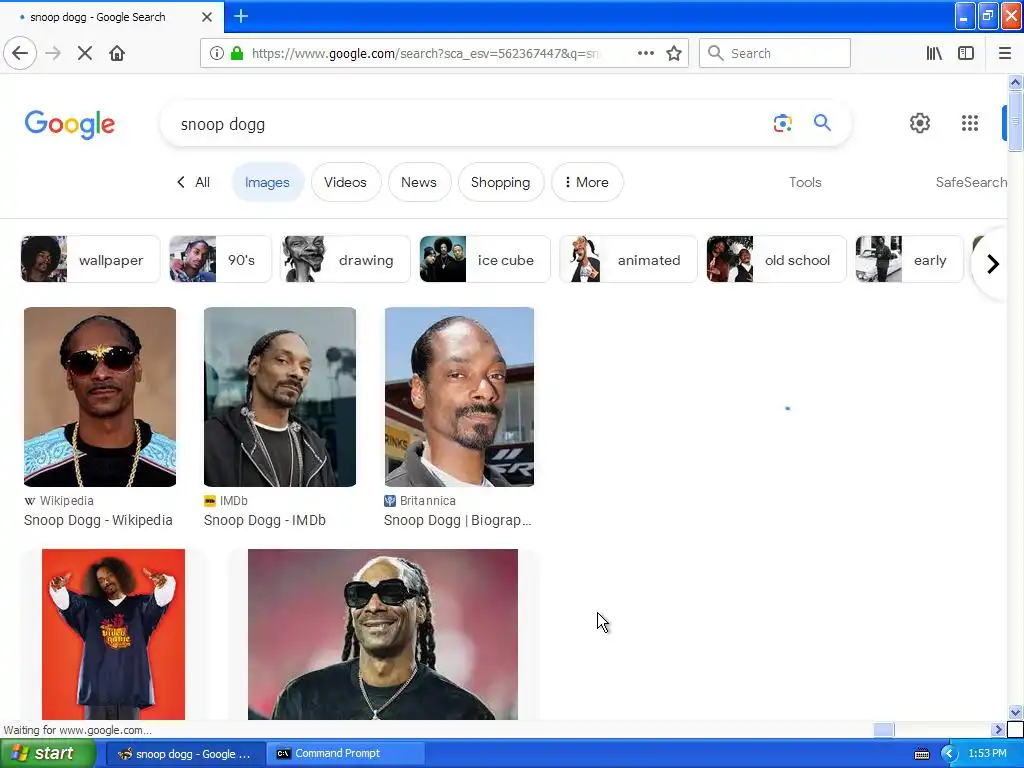The width and height of the screenshot is (1024, 768).
Task: Open the Wikipedia Snoop Dogg image
Action: 100,396
